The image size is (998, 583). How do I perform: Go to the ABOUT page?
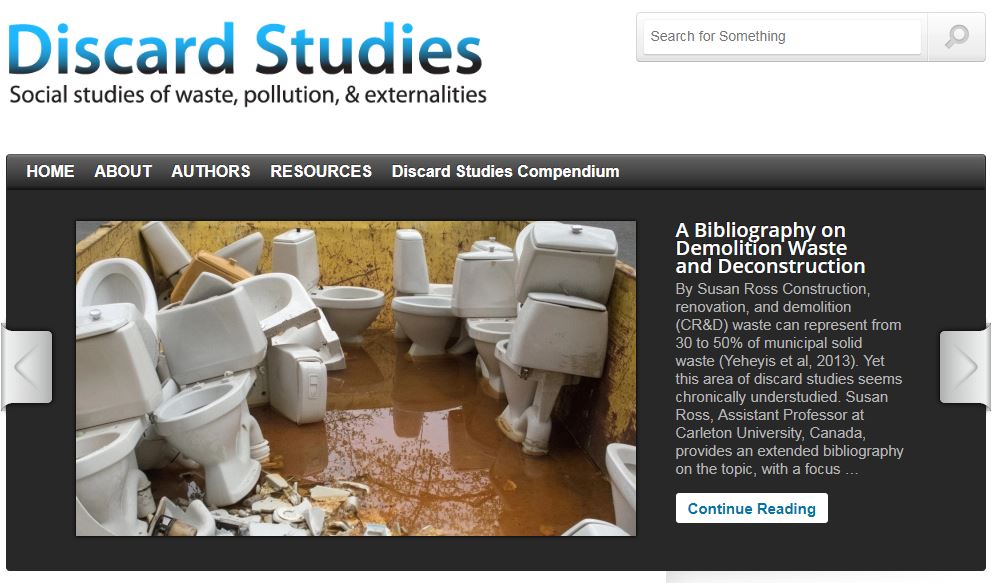tap(123, 171)
